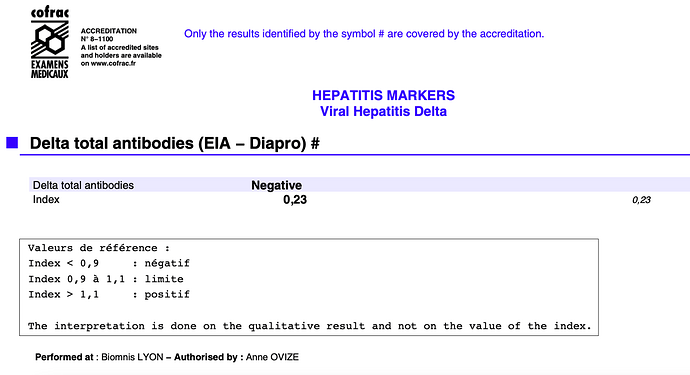Select the HEPATITIS MARKERS heading
The height and width of the screenshot is (375, 690).
(x=383, y=95)
